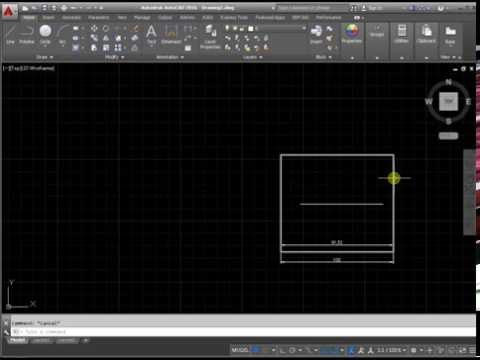Image resolution: width=480 pixels, height=360 pixels.
Task: Click New in Quick Access toolbar
Action: 25,8
